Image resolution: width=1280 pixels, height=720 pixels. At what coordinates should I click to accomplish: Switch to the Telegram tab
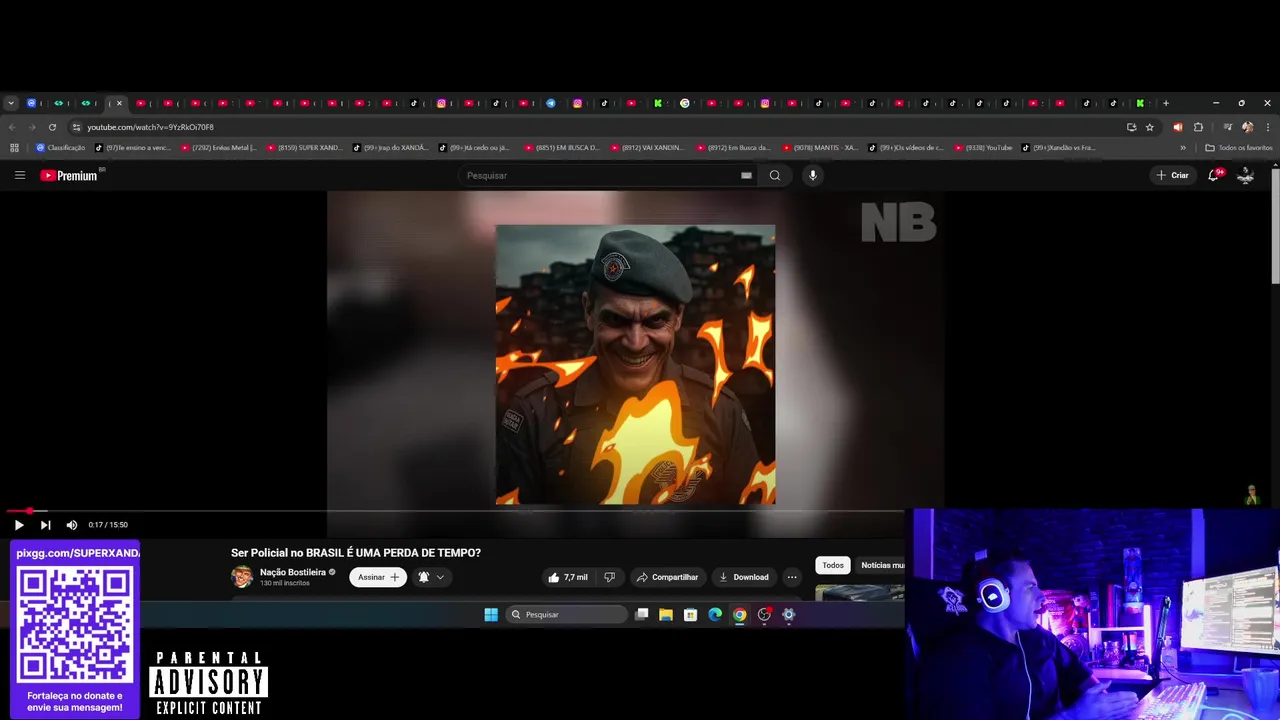[x=551, y=103]
